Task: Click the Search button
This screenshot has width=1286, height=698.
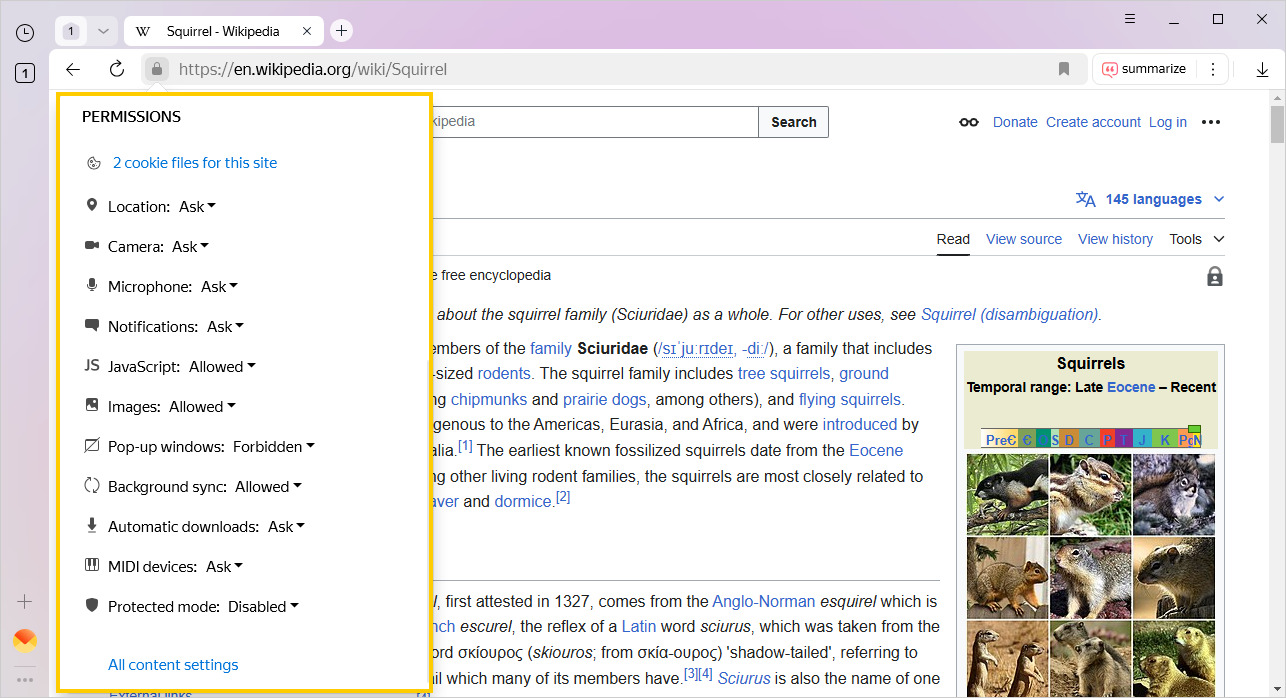Action: (x=793, y=121)
